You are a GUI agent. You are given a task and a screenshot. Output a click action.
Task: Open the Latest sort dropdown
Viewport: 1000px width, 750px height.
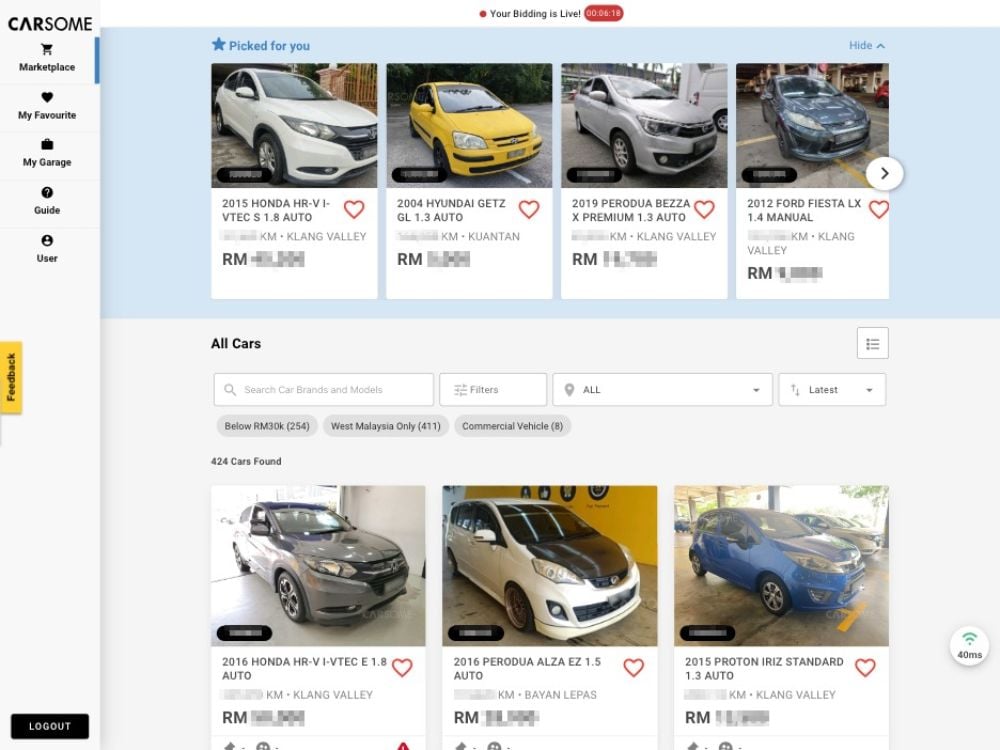831,389
